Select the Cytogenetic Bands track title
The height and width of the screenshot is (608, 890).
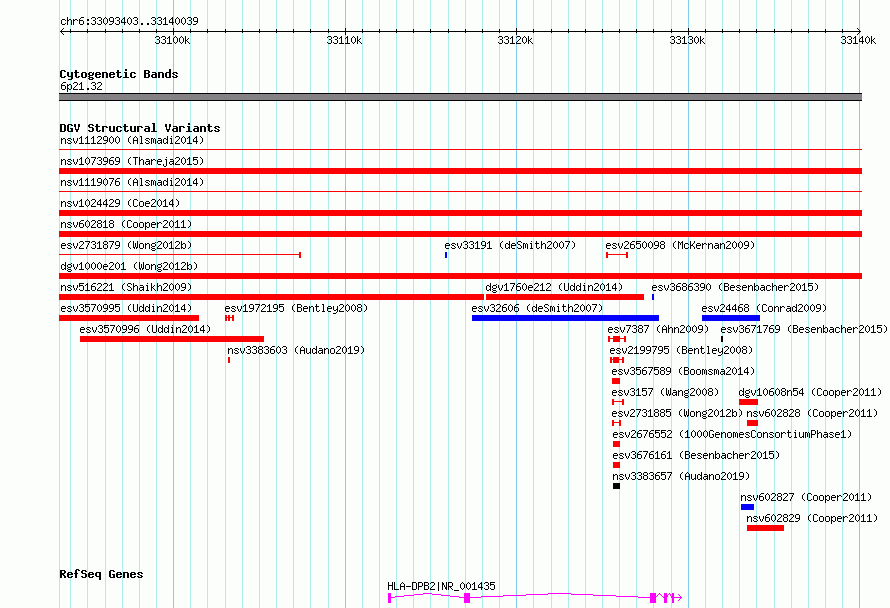[x=119, y=74]
